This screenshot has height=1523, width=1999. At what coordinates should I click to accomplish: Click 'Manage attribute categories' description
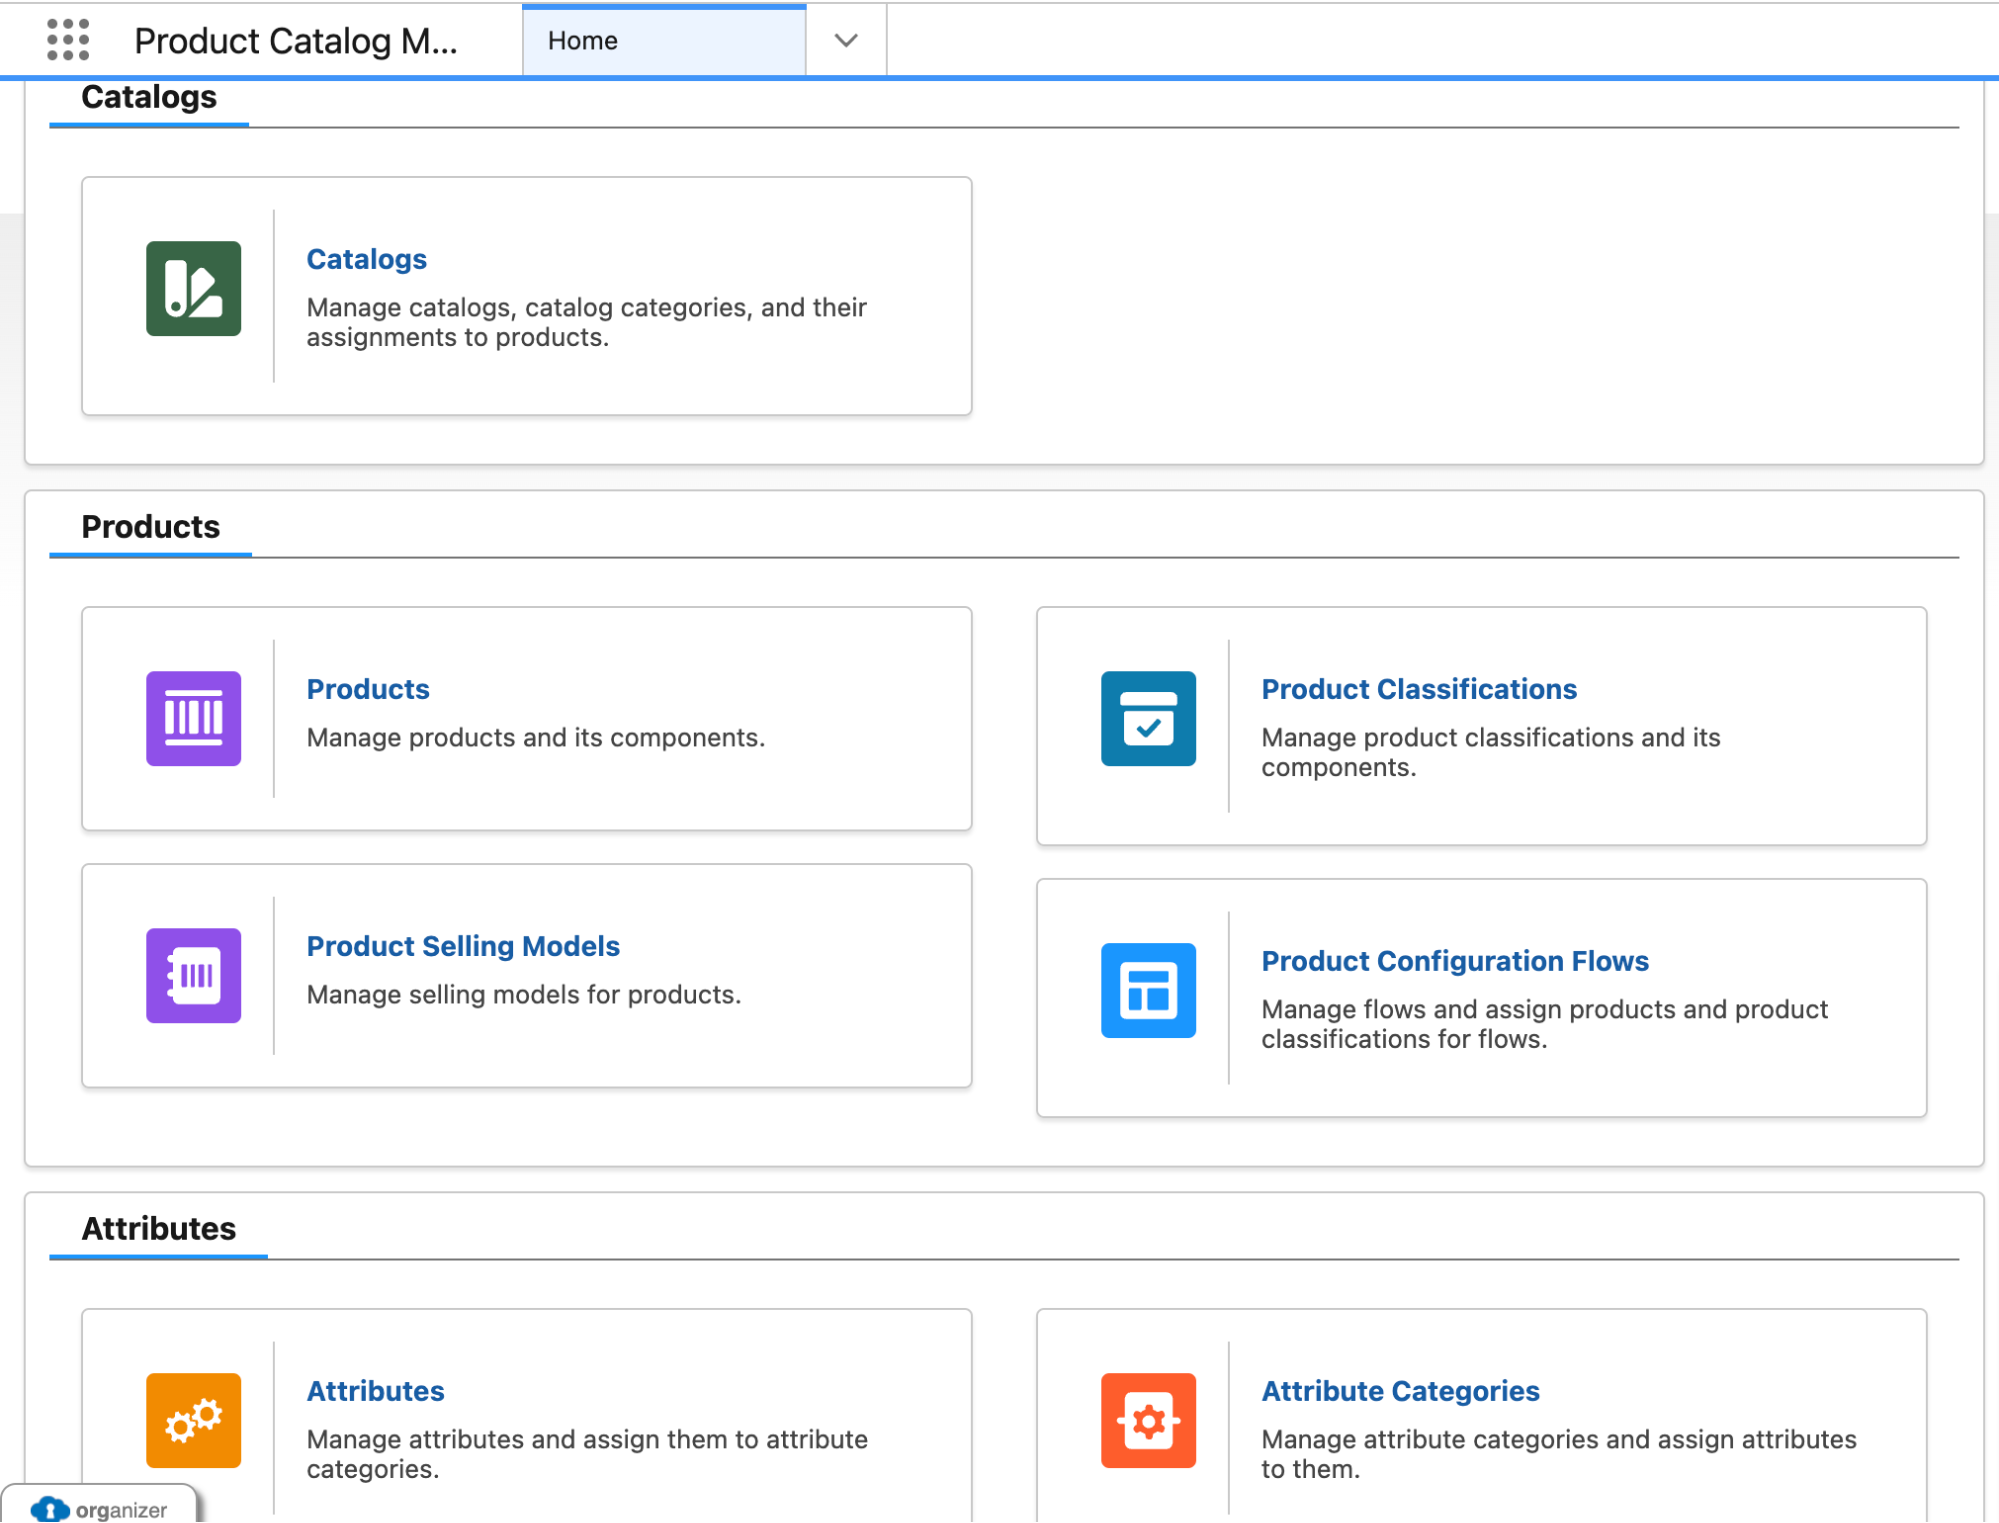1559,1454
